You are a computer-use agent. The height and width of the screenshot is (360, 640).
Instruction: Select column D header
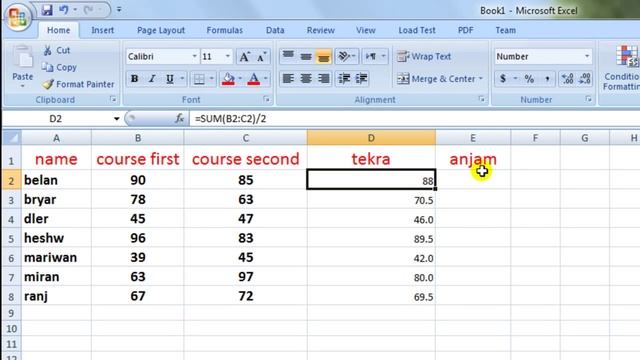coord(371,138)
